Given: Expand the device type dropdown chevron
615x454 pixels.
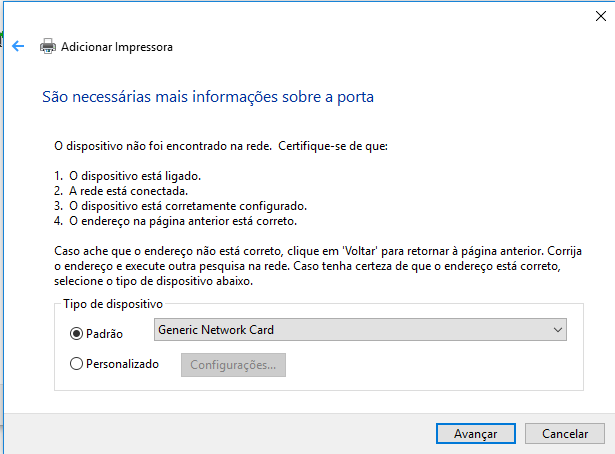Looking at the screenshot, I should [557, 330].
